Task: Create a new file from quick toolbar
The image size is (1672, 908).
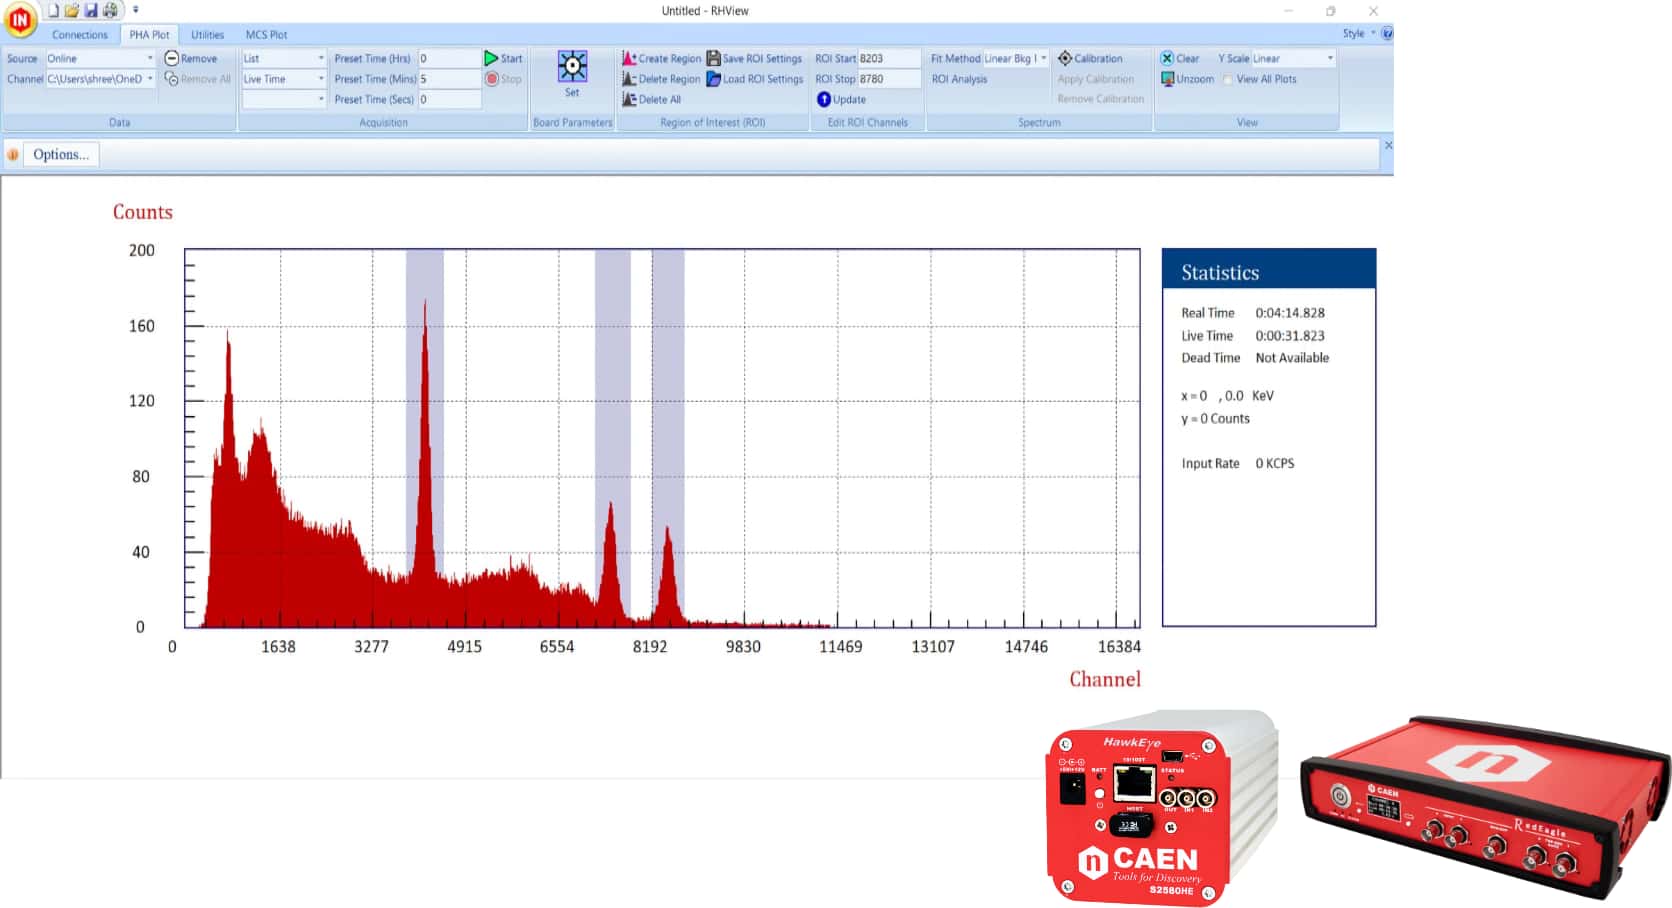Action: 53,10
